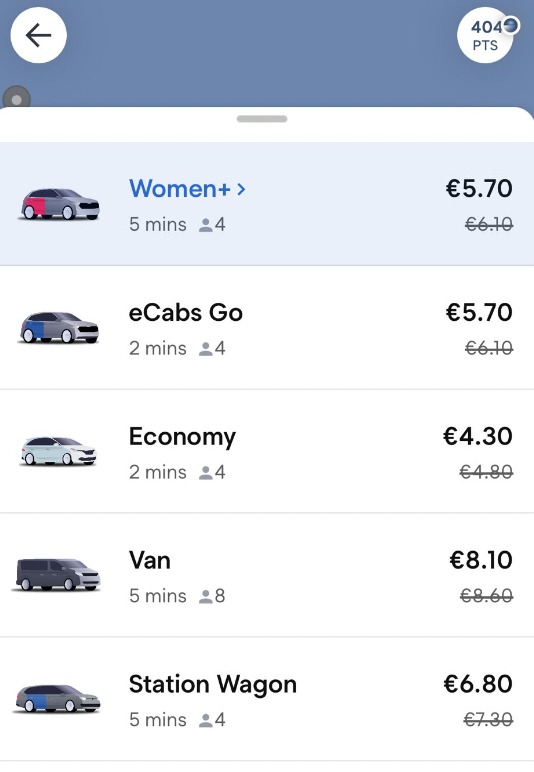Tap the €8.10 Van price
Viewport: 534px width, 772px height.
point(481,560)
